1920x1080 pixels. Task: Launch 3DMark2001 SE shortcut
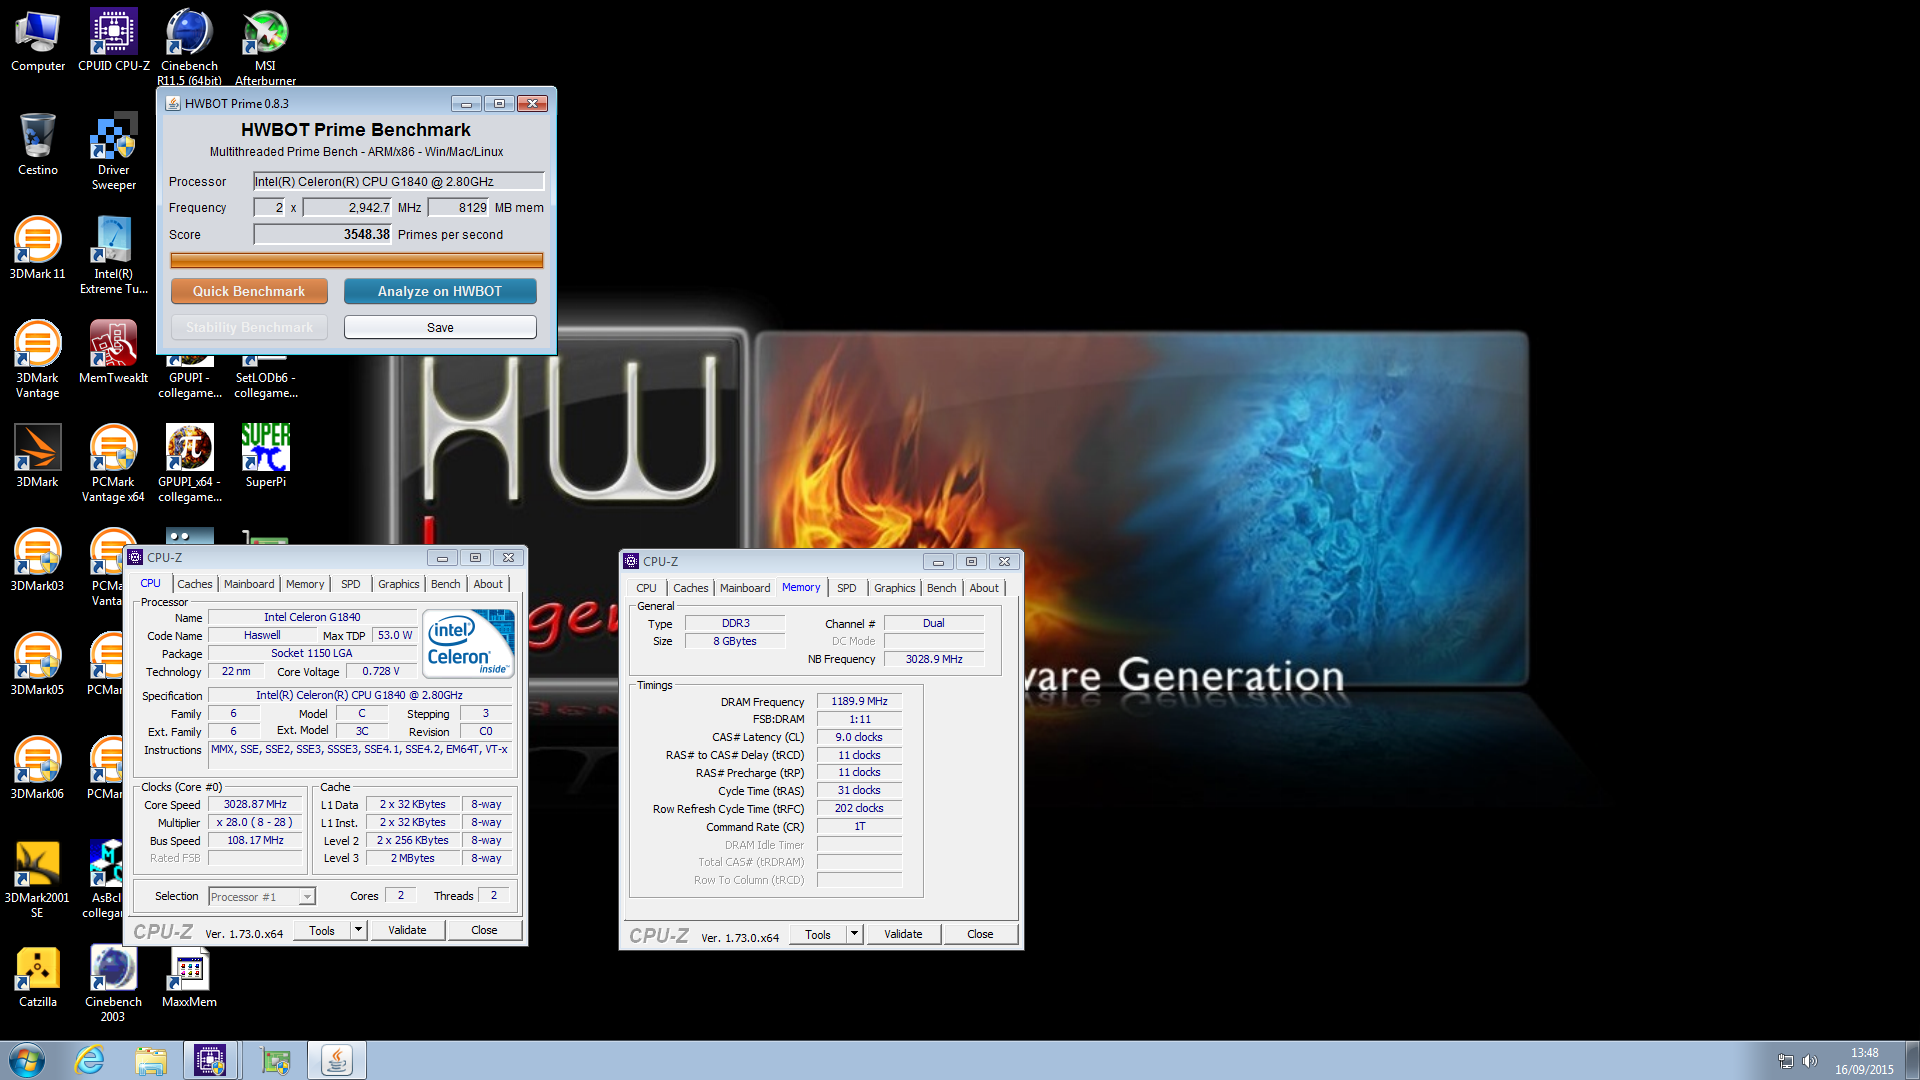pyautogui.click(x=38, y=879)
